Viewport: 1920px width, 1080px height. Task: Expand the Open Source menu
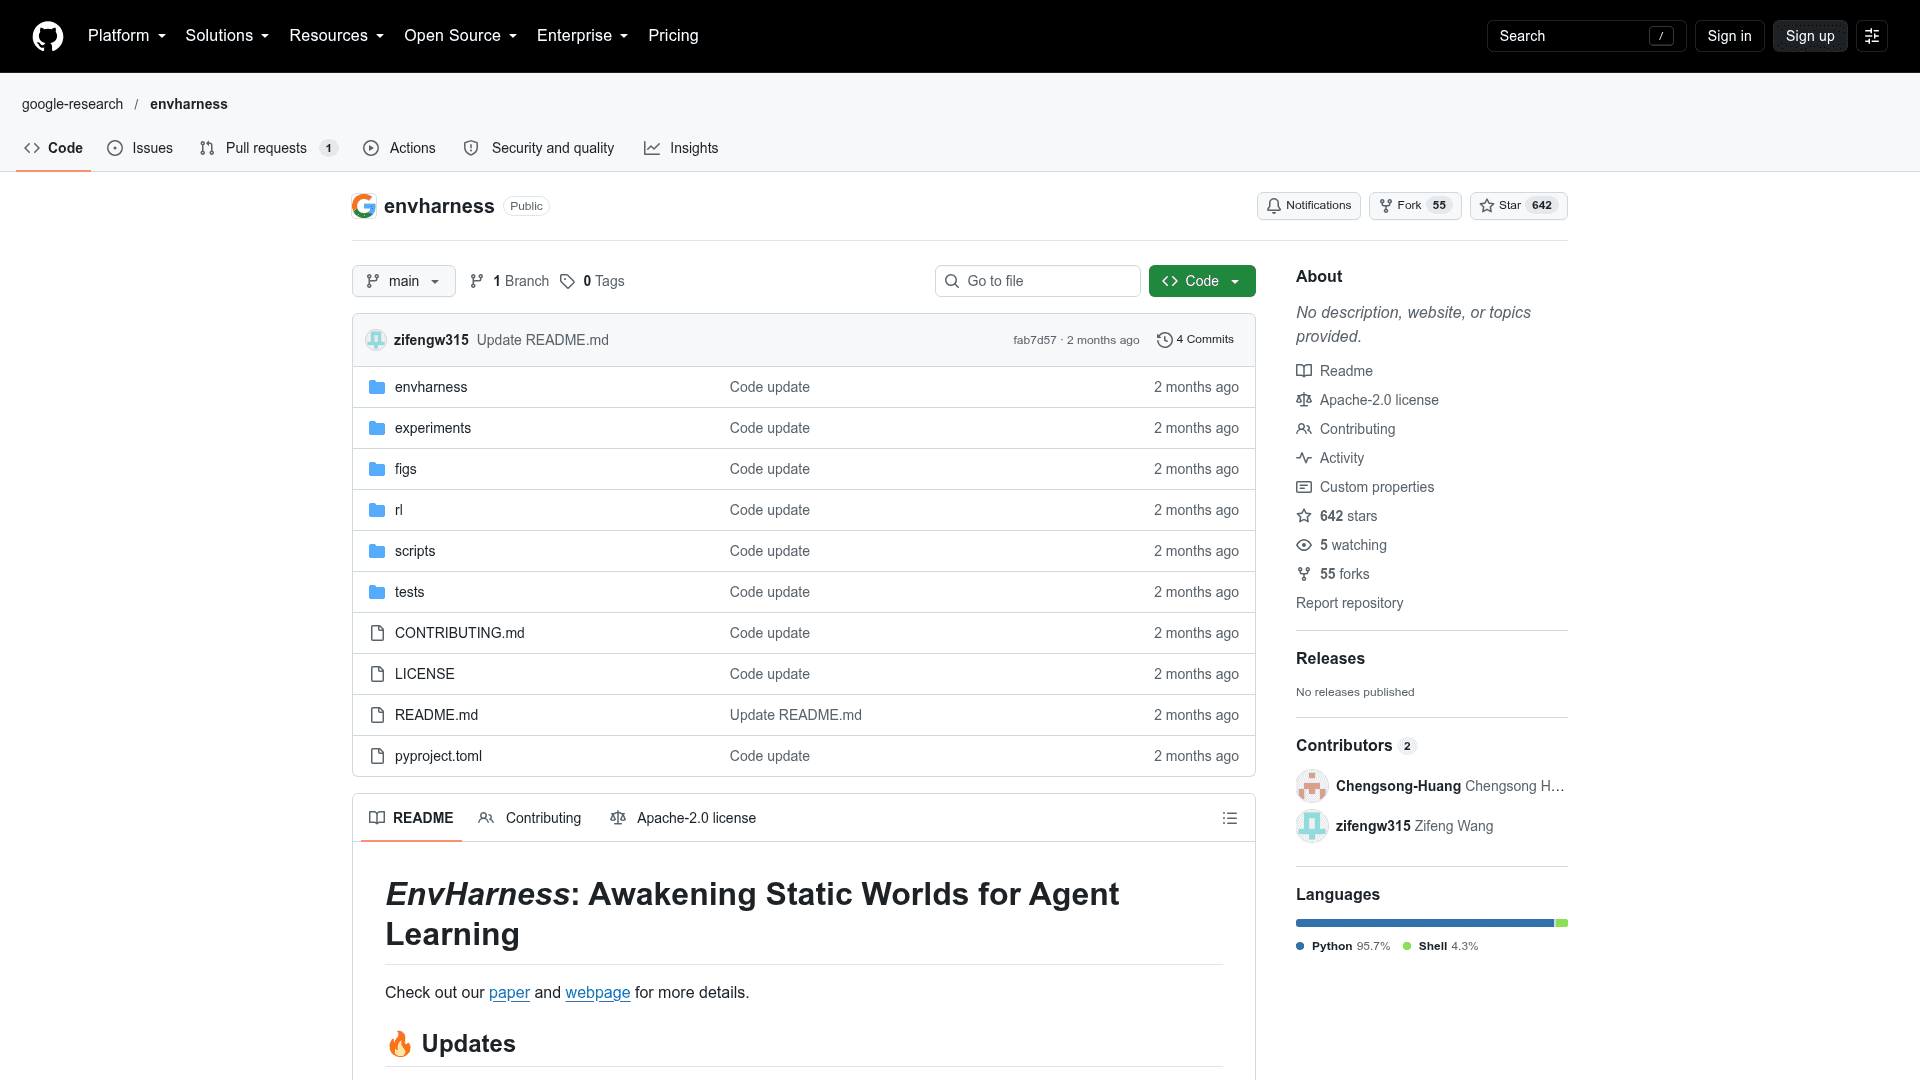[x=461, y=36]
